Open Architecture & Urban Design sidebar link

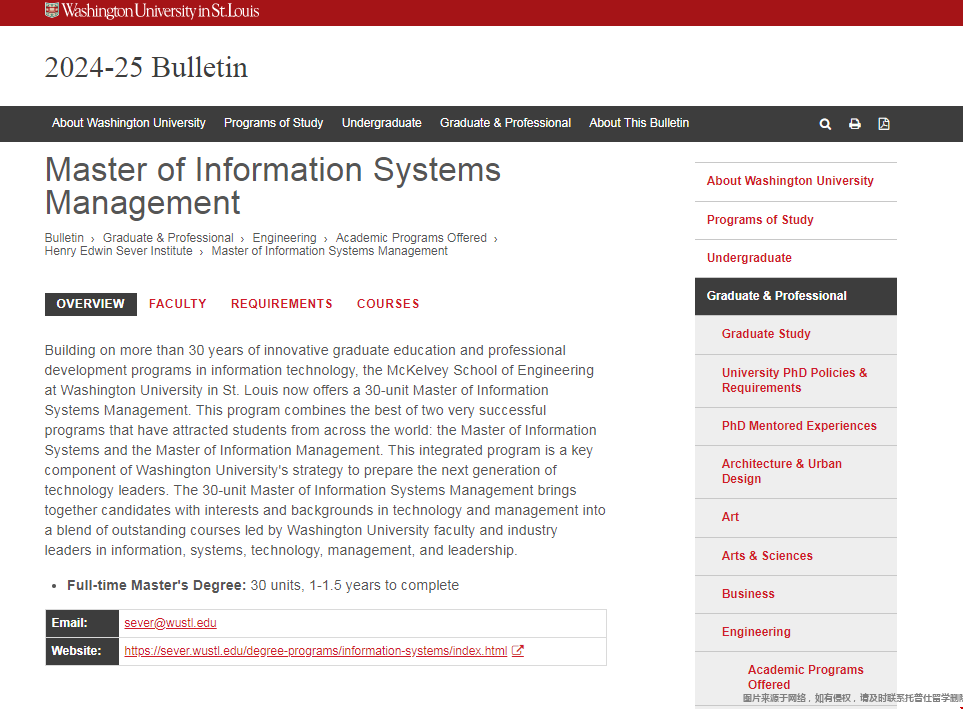coord(795,471)
